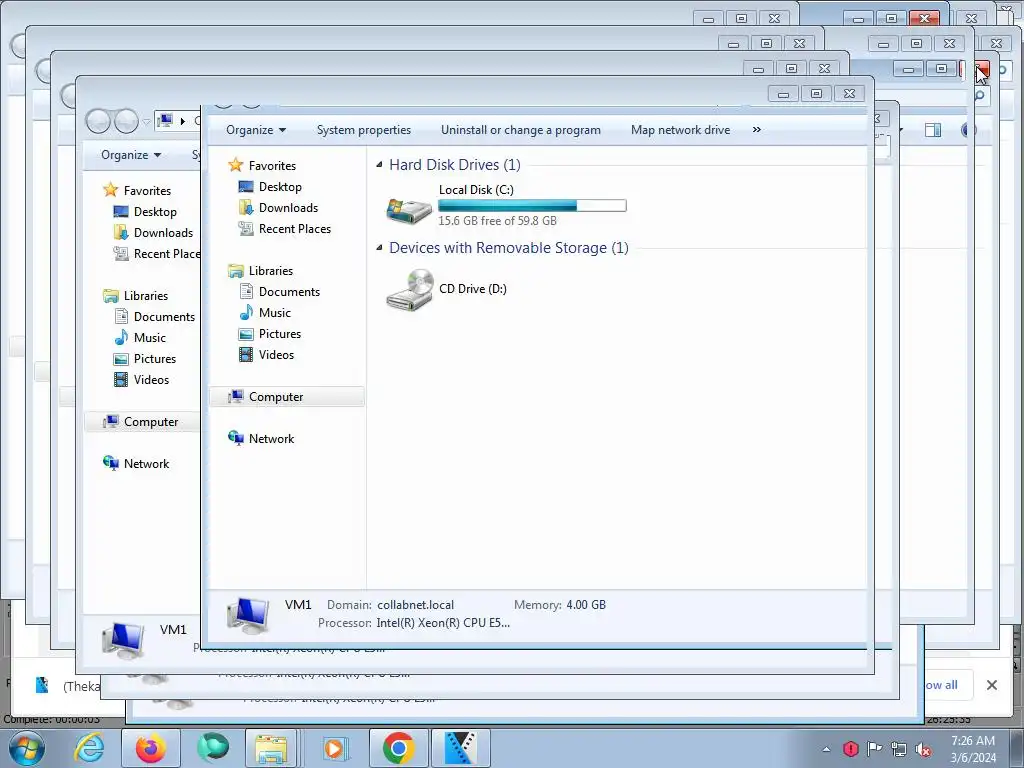Click muted volume tray icon
Screen dimensions: 1024x768
pos(923,749)
